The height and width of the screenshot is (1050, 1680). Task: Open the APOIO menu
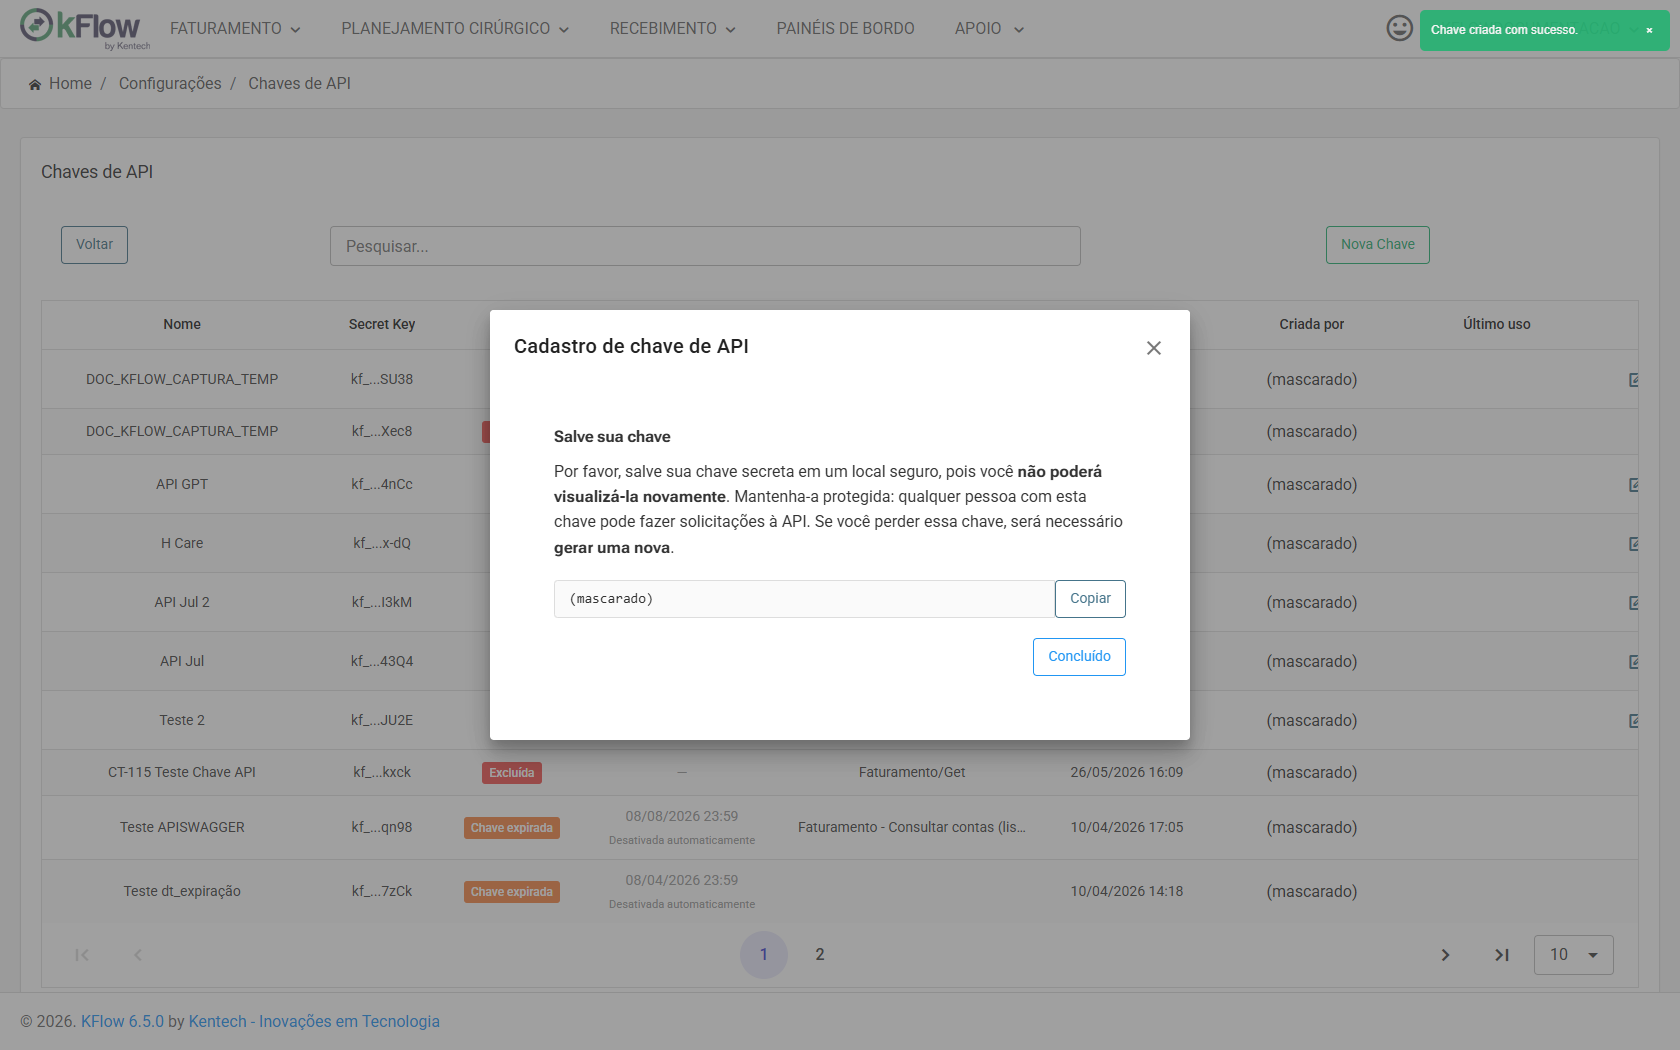coord(989,29)
